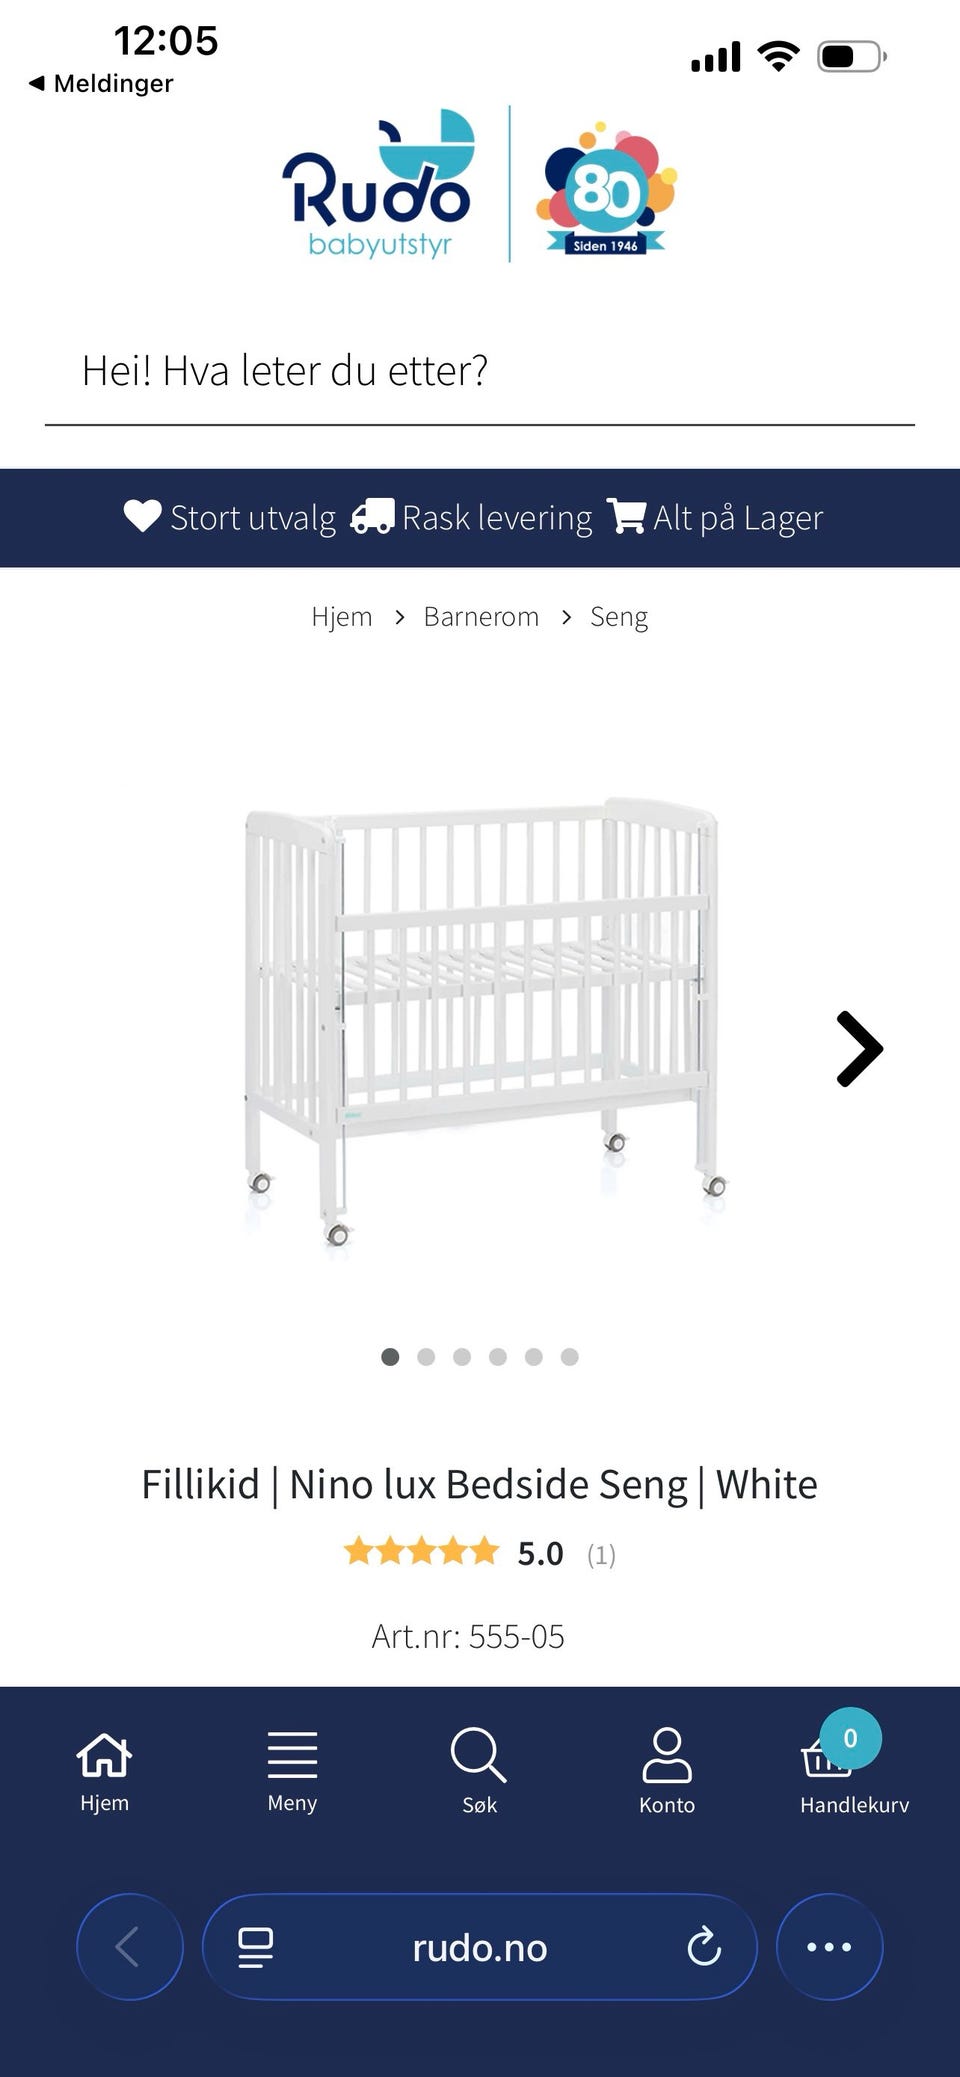The width and height of the screenshot is (960, 2077).
Task: Open Barnerom breadcrumb link
Action: [481, 617]
